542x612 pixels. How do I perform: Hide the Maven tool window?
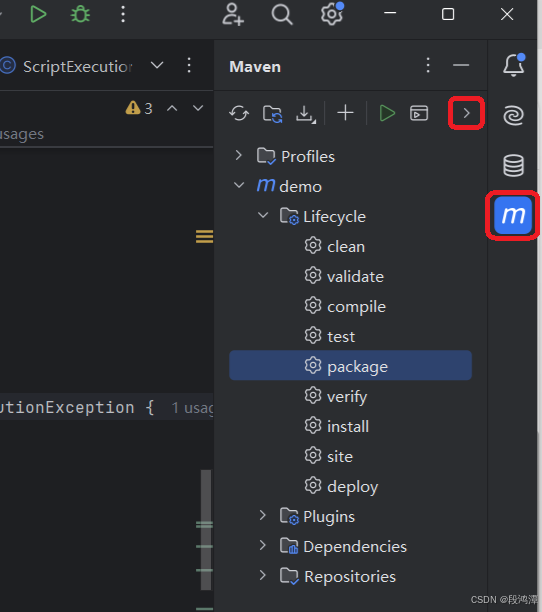[461, 65]
